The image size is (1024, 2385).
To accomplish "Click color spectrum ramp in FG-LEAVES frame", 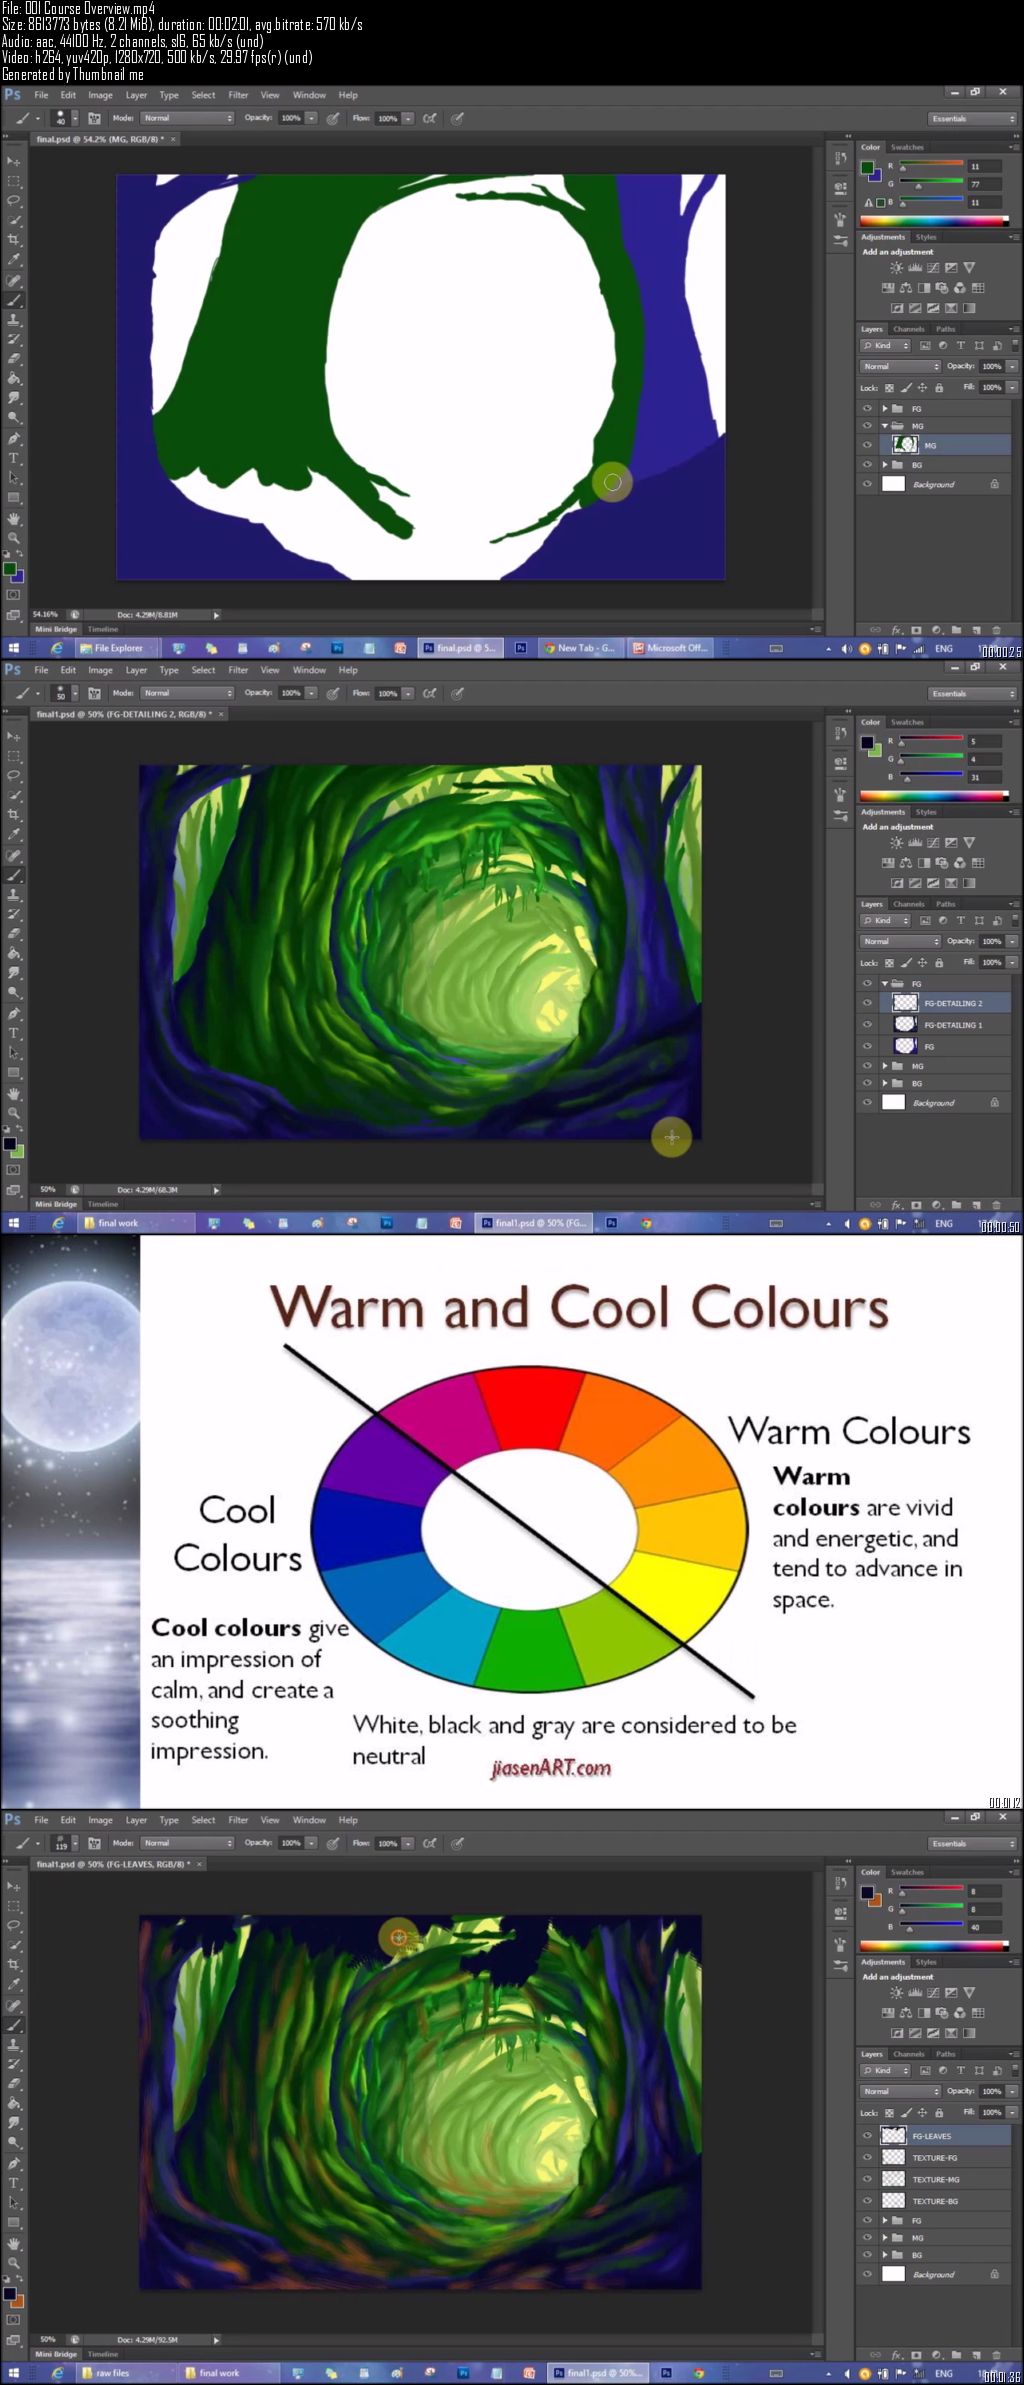I will click(x=934, y=1946).
